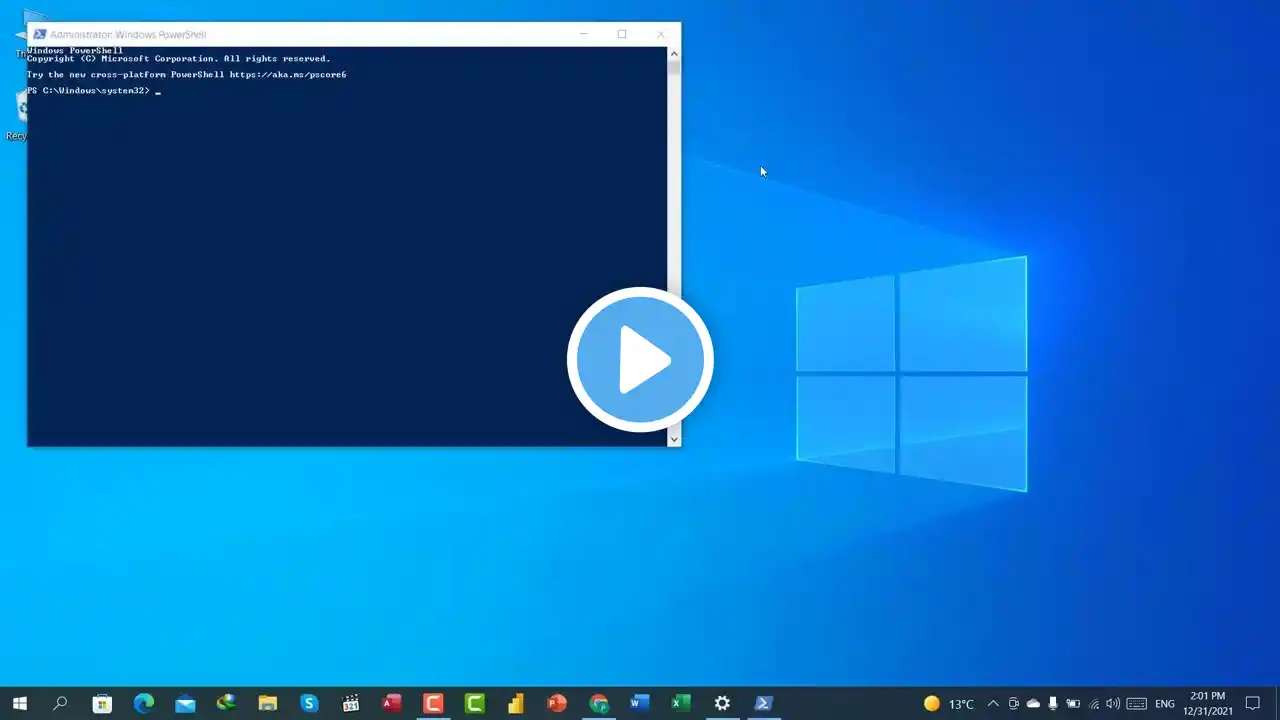Click the PowerShell scrollbar down arrow
Viewport: 1280px width, 720px height.
pyautogui.click(x=674, y=438)
